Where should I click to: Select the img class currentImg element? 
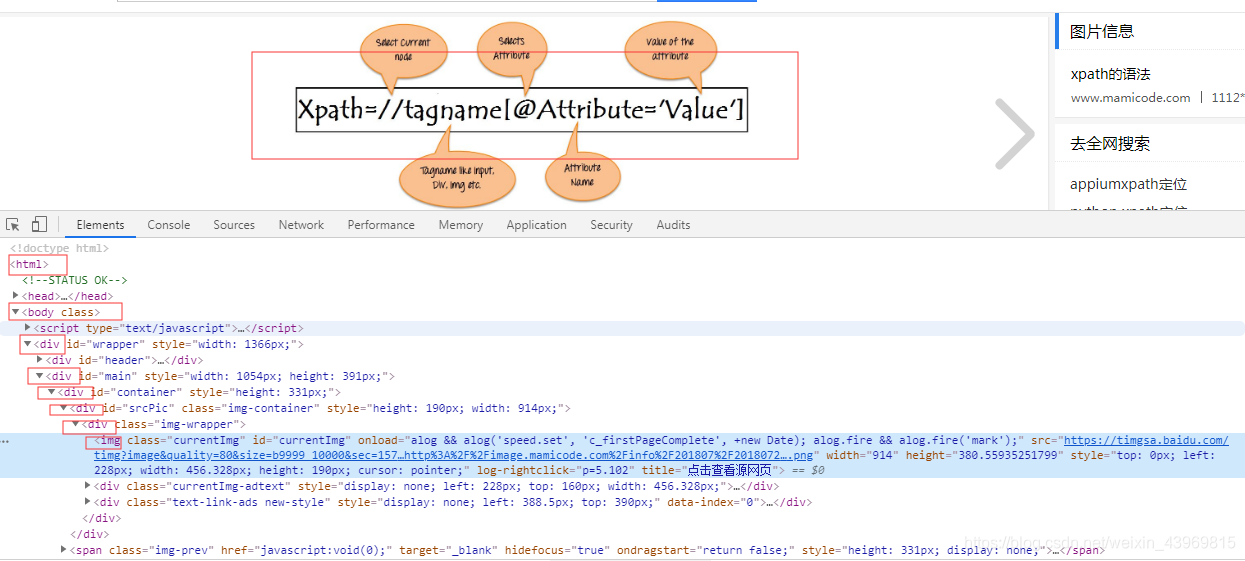click(622, 455)
